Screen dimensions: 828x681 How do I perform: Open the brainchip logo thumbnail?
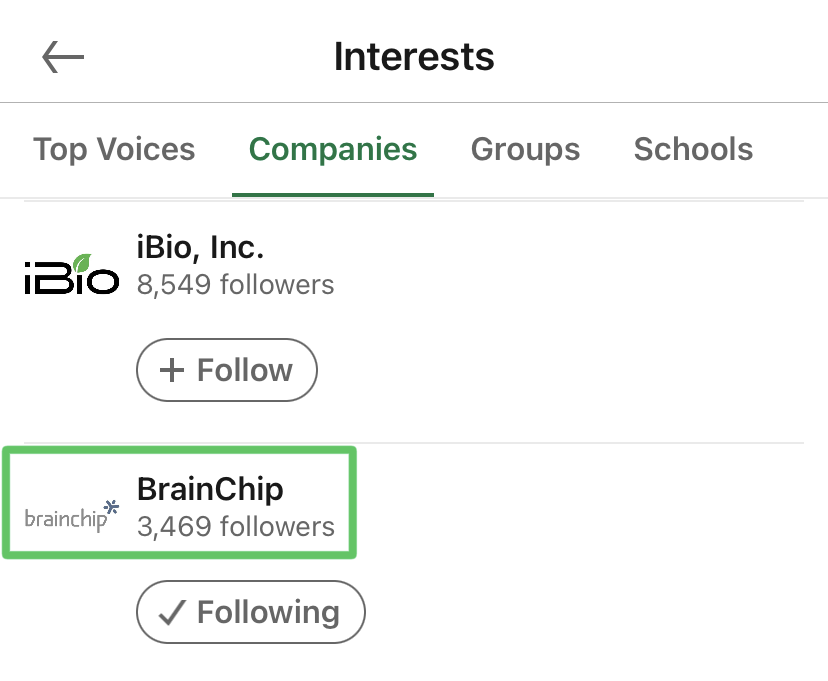pos(72,516)
